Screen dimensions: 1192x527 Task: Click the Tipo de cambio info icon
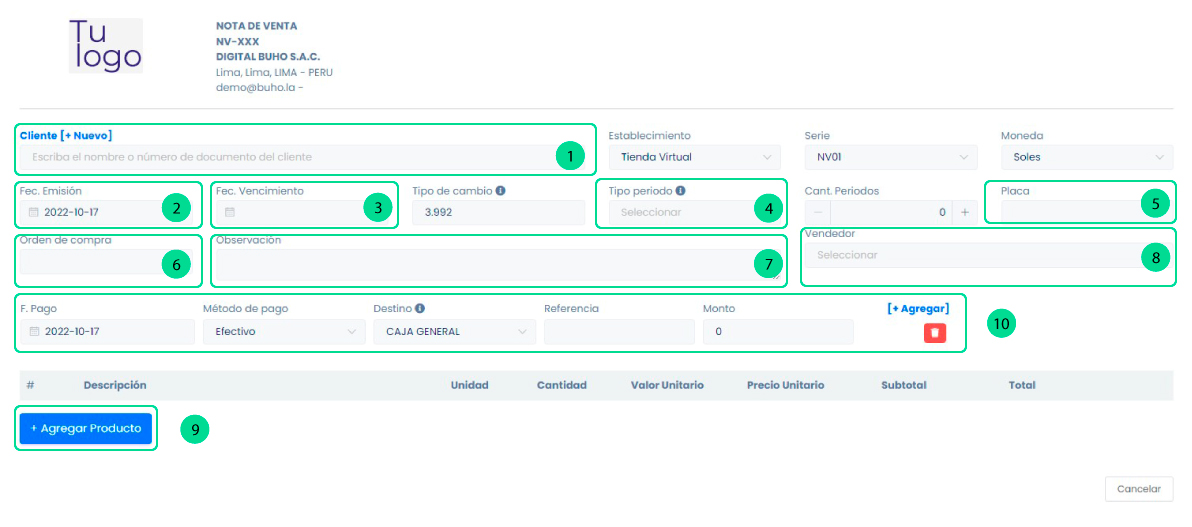click(x=500, y=191)
